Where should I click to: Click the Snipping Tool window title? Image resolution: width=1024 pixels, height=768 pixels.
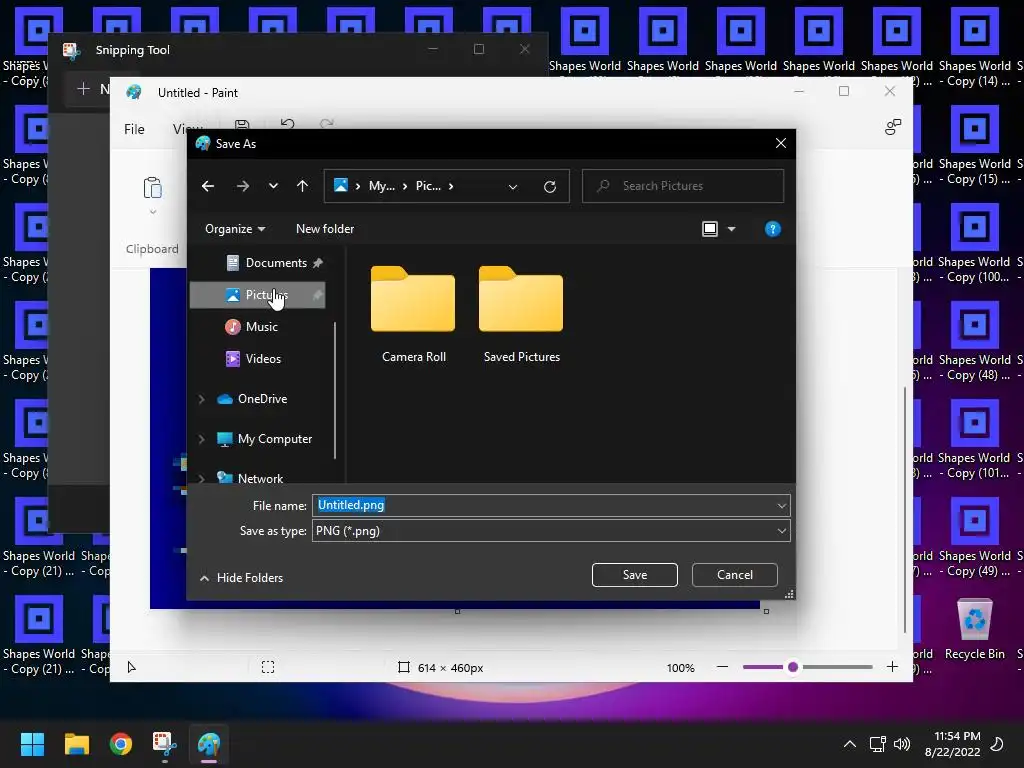click(133, 50)
